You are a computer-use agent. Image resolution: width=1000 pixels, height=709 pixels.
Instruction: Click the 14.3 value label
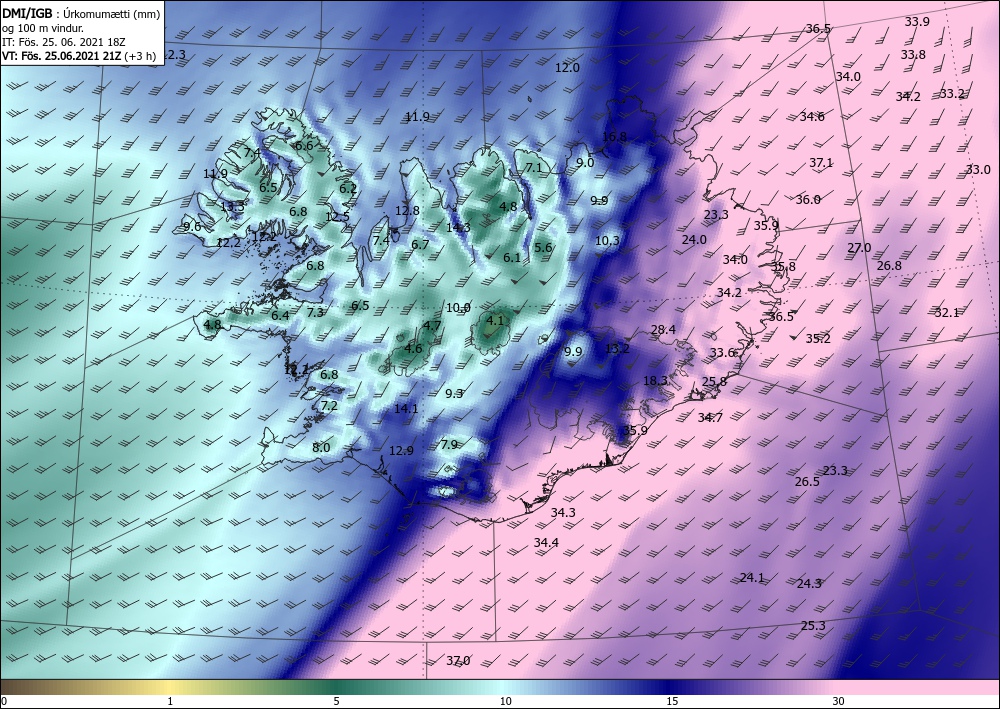pos(458,228)
